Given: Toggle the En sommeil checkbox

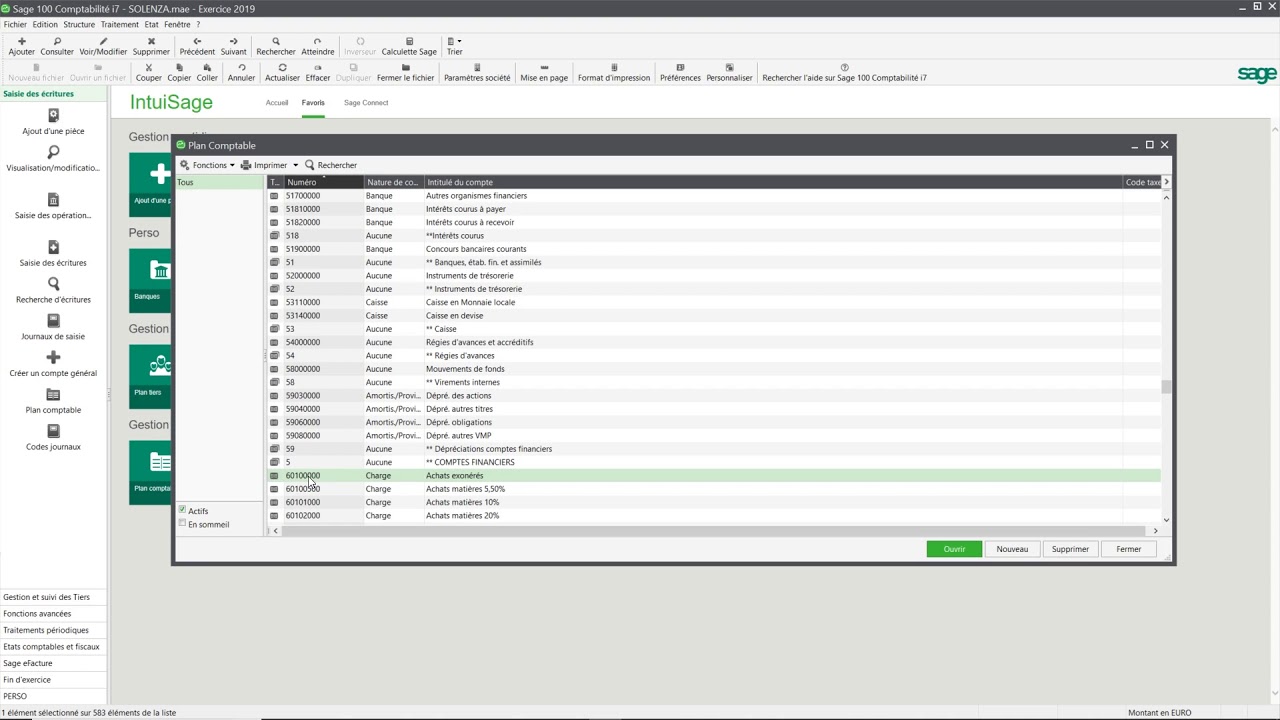Looking at the screenshot, I should coord(182,523).
